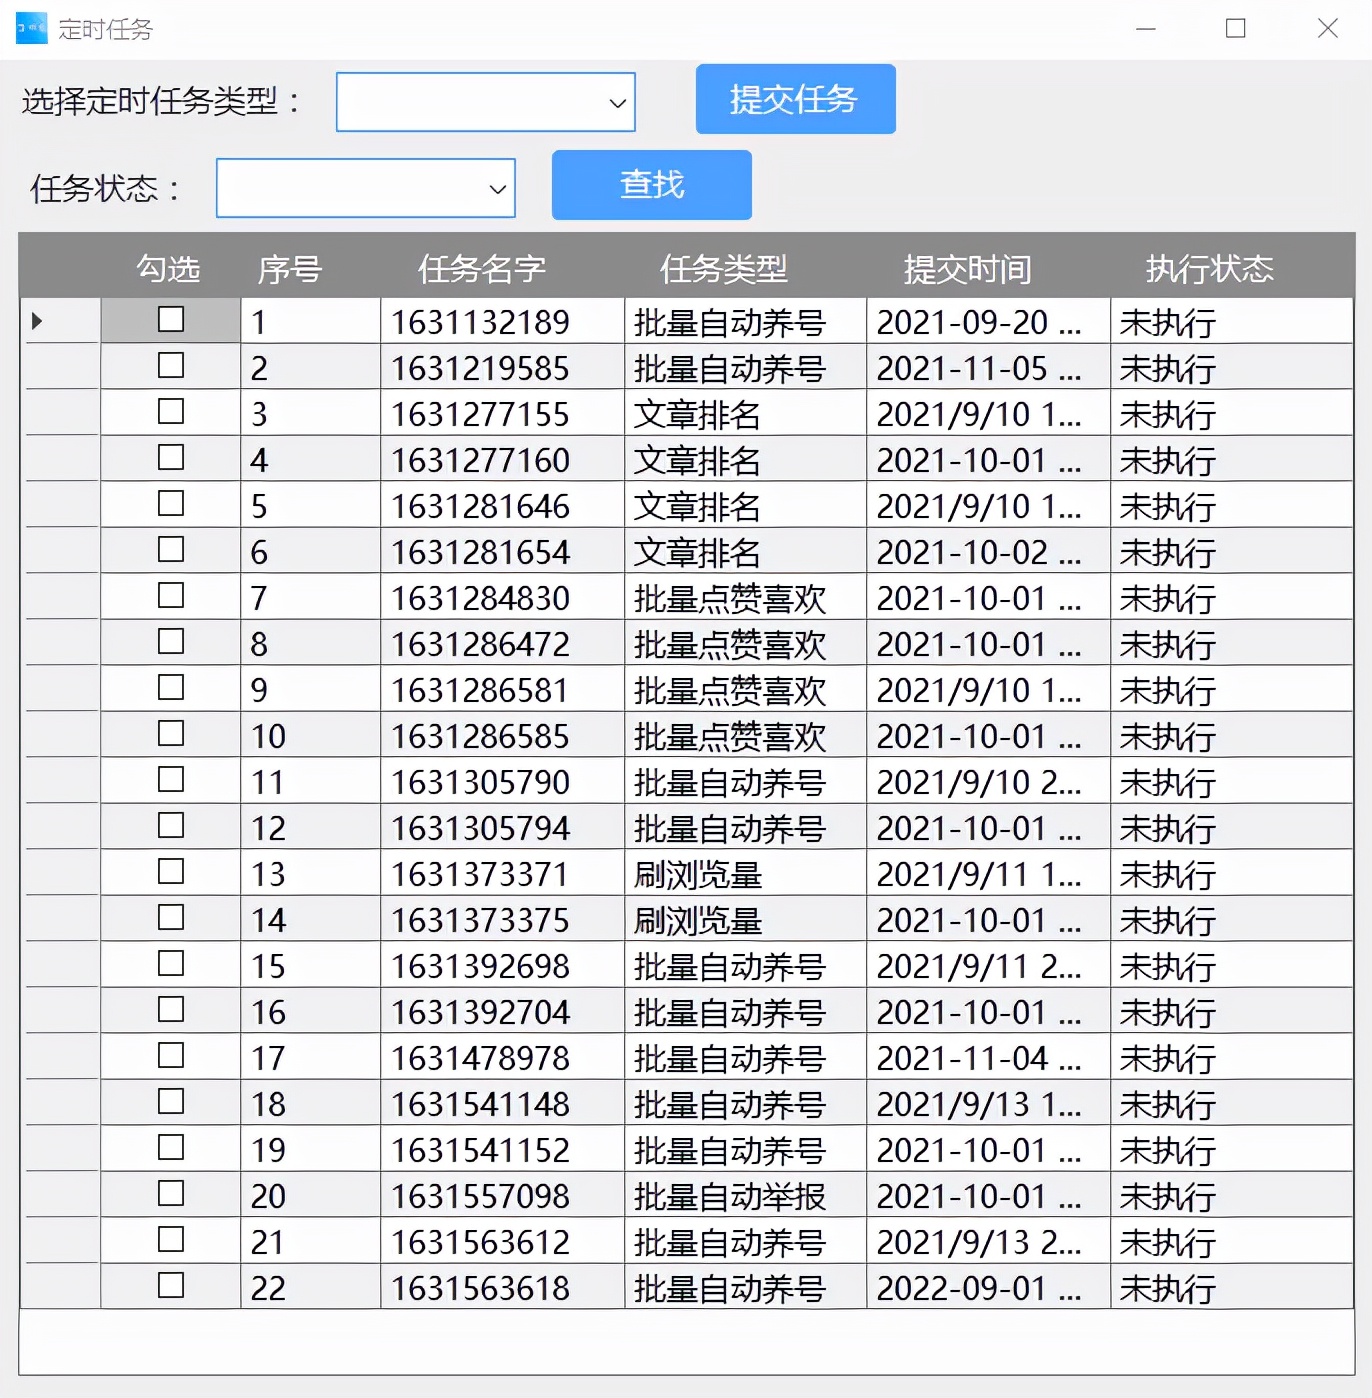
Task: Click task name 1631541148
Action: (502, 1104)
